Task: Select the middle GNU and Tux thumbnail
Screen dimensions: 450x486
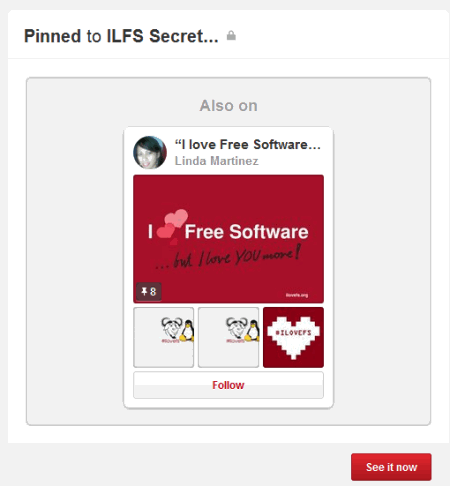Action: 228,337
